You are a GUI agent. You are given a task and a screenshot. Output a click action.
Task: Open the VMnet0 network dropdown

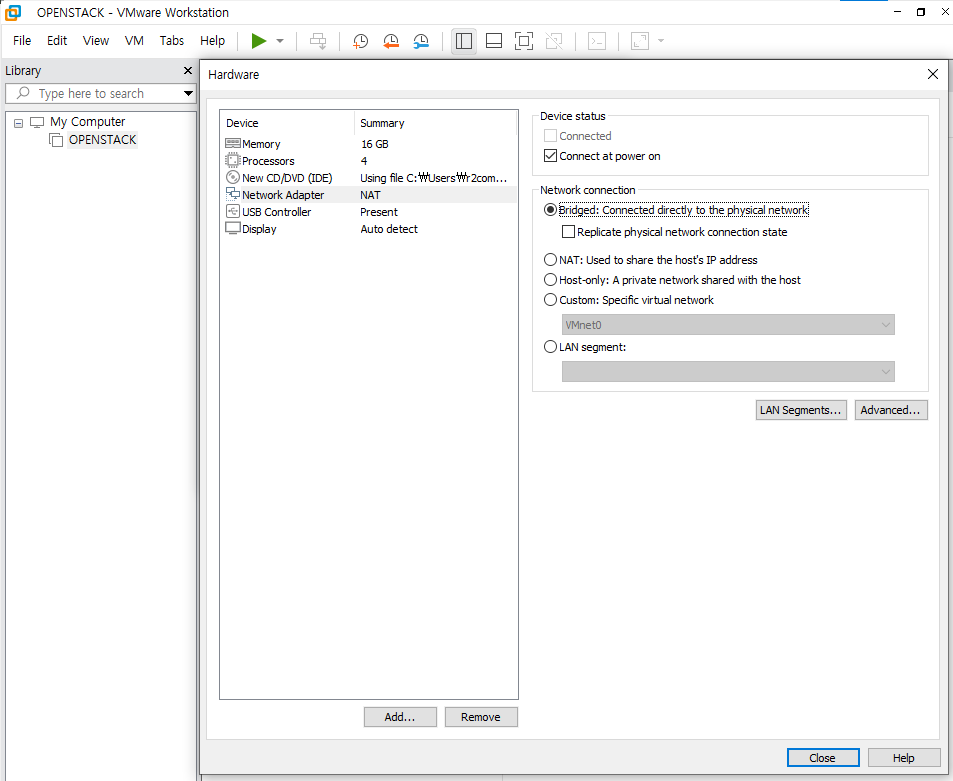(x=728, y=325)
